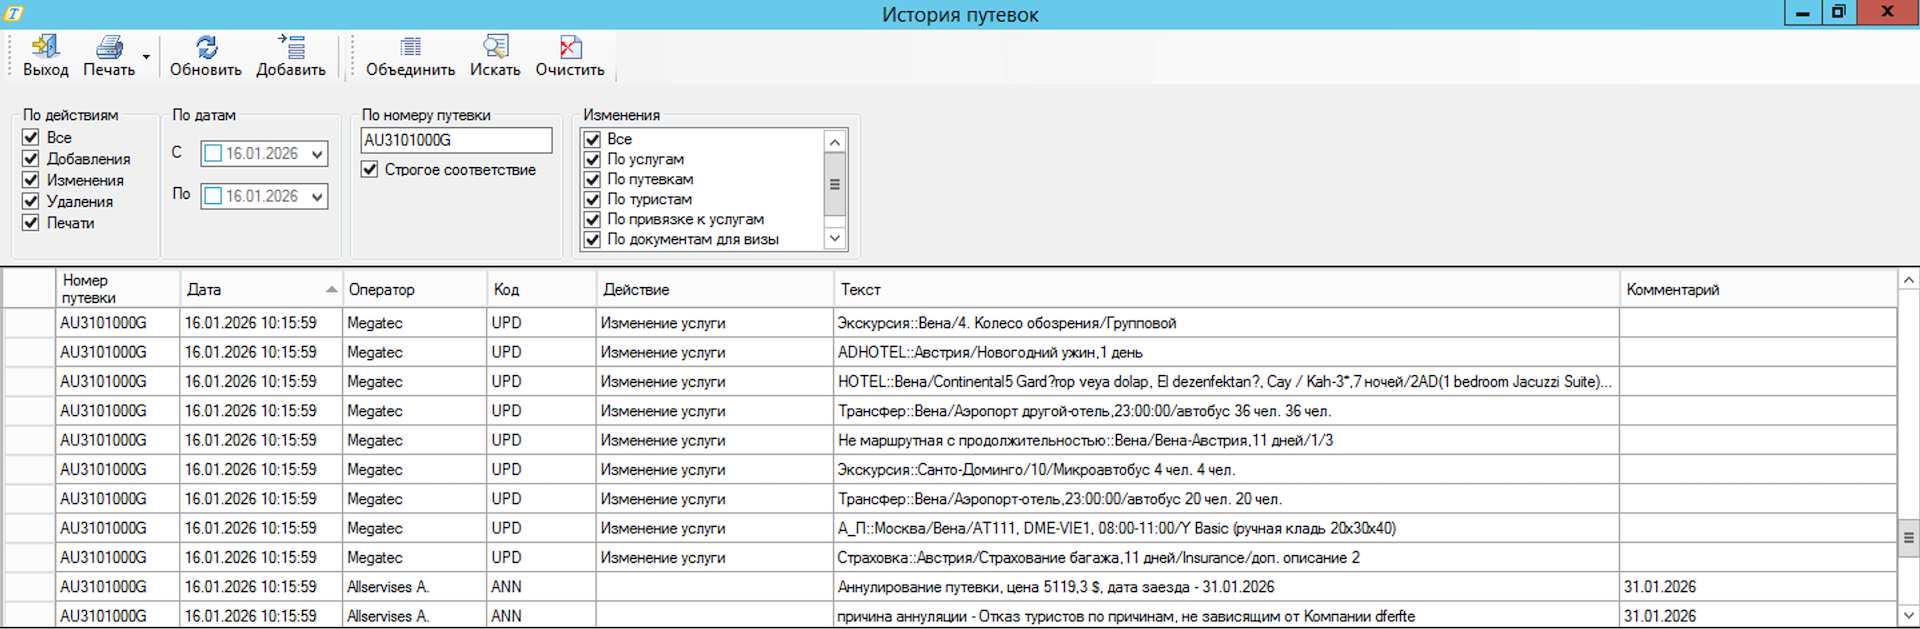
Task: Open the Печать dropdown arrow
Action: [x=146, y=57]
